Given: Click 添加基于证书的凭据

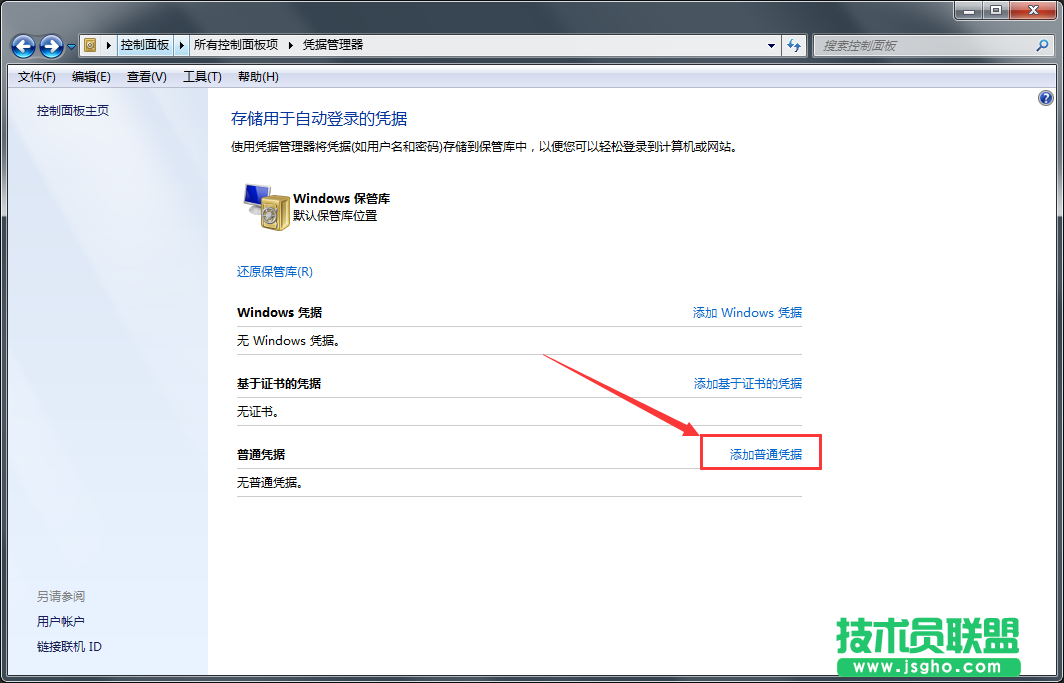Looking at the screenshot, I should tap(749, 383).
